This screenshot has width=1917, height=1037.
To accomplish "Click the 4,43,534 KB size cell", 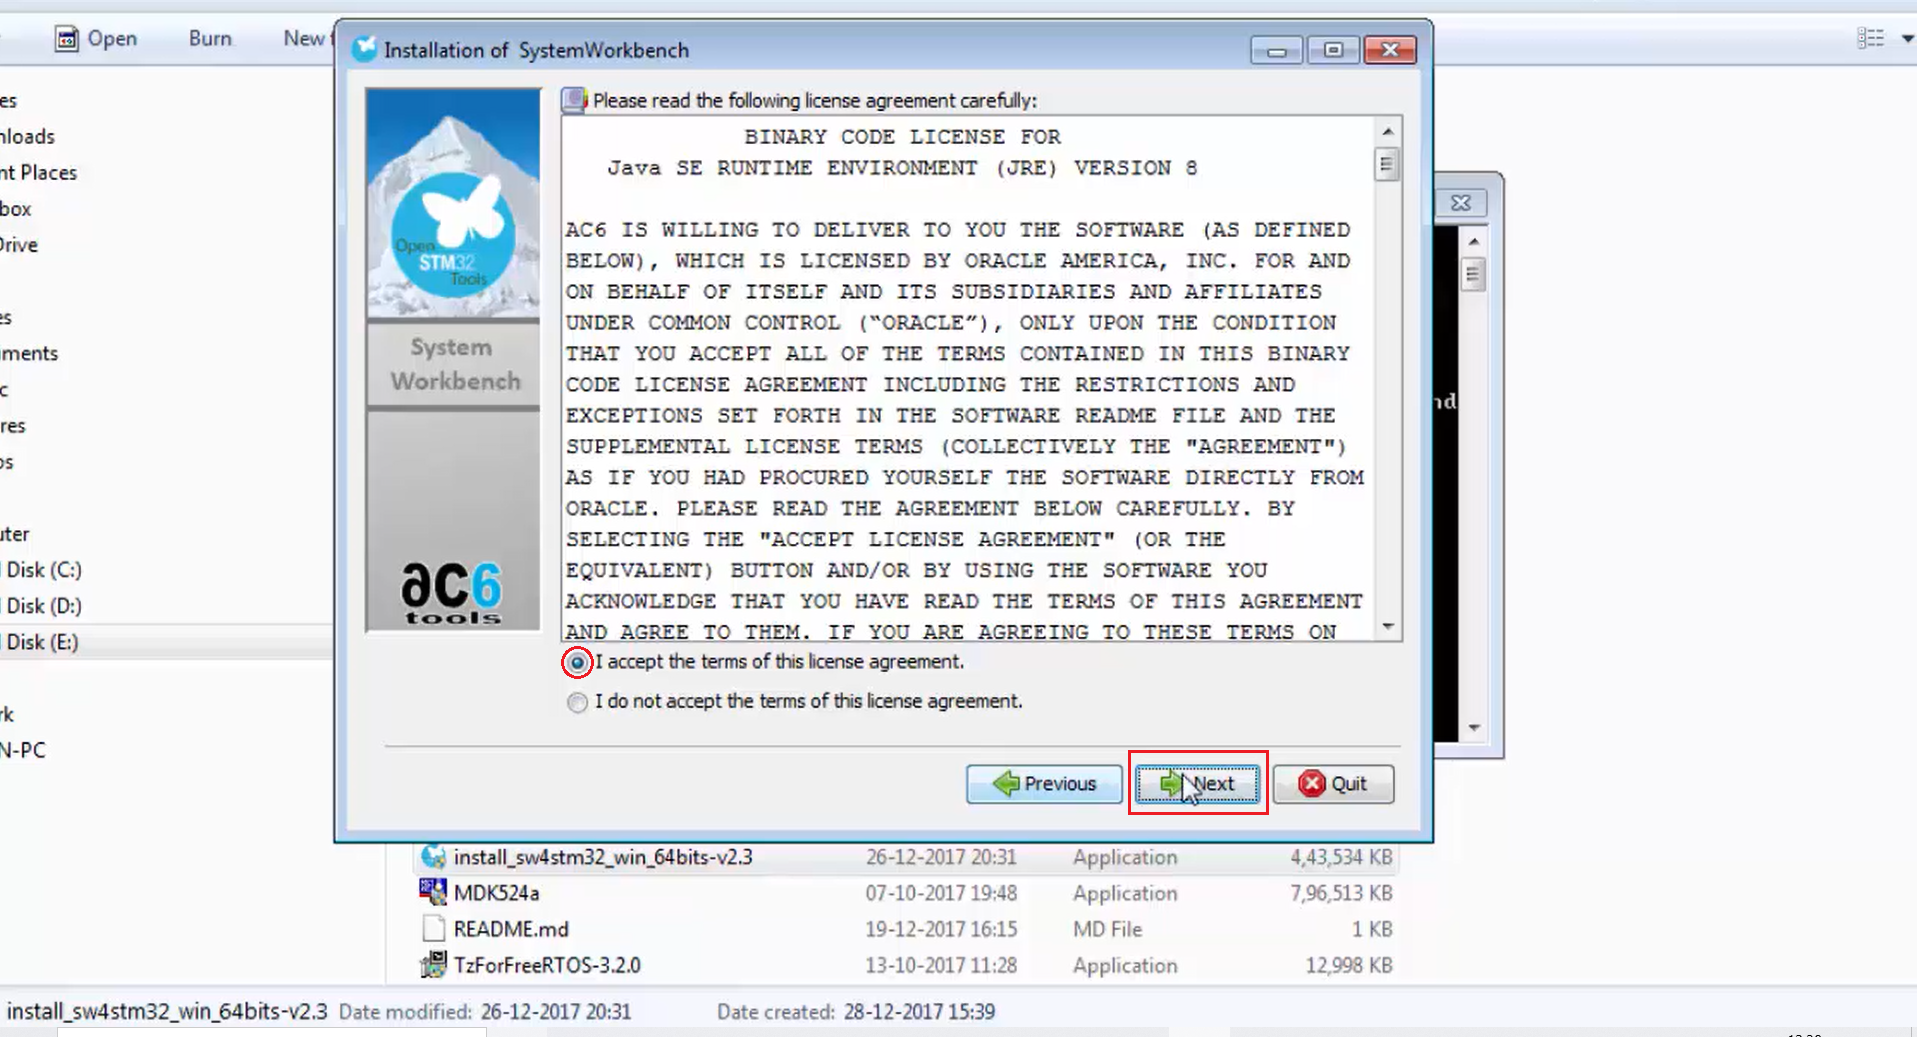I will tap(1341, 857).
